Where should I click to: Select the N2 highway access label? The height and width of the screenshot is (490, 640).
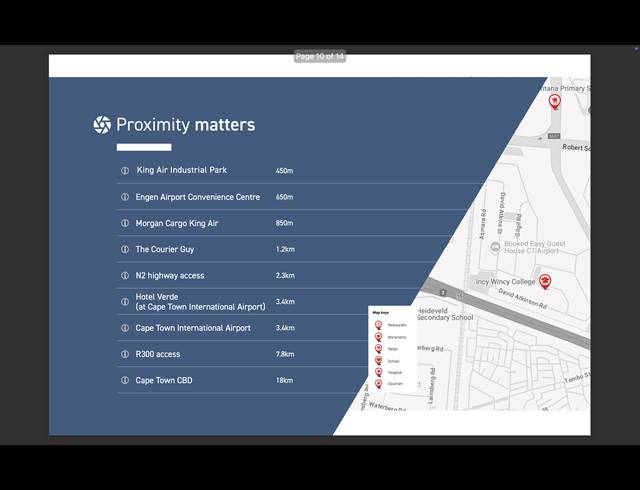(170, 276)
